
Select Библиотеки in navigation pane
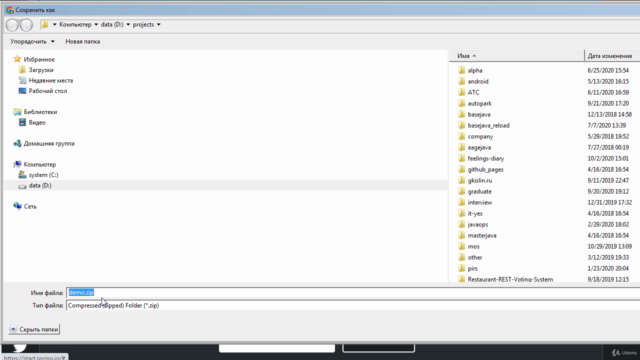[x=40, y=112]
